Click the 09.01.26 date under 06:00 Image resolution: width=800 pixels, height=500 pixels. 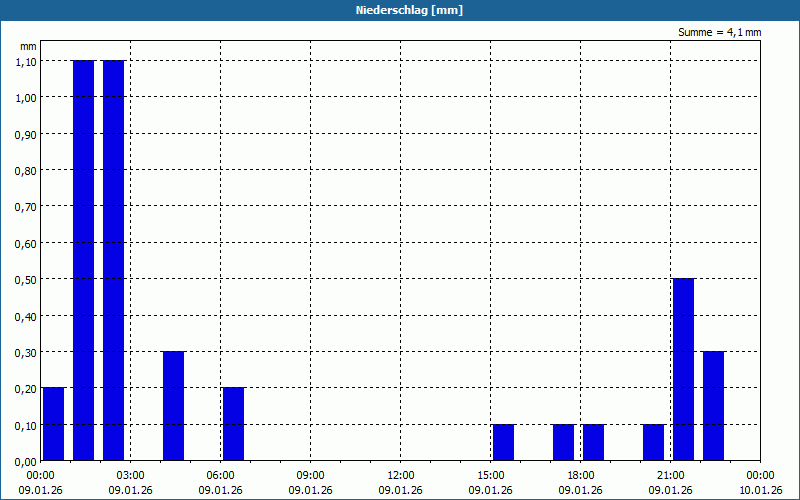click(220, 490)
